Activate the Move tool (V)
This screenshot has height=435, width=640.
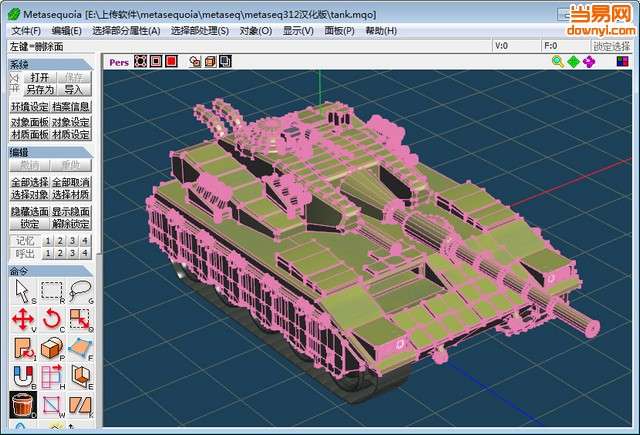click(x=23, y=320)
